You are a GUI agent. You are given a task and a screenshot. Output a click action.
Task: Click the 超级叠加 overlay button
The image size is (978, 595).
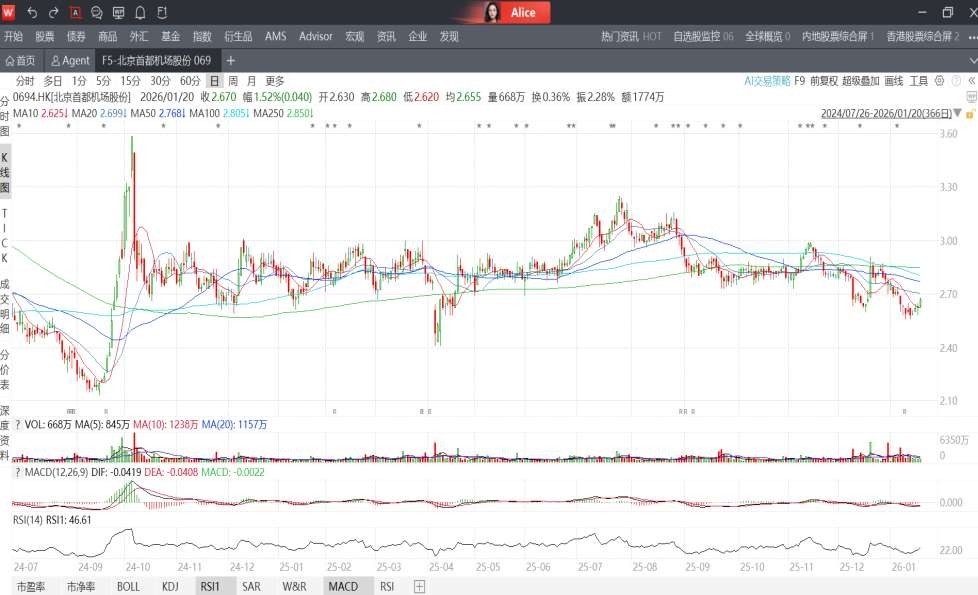[860, 81]
